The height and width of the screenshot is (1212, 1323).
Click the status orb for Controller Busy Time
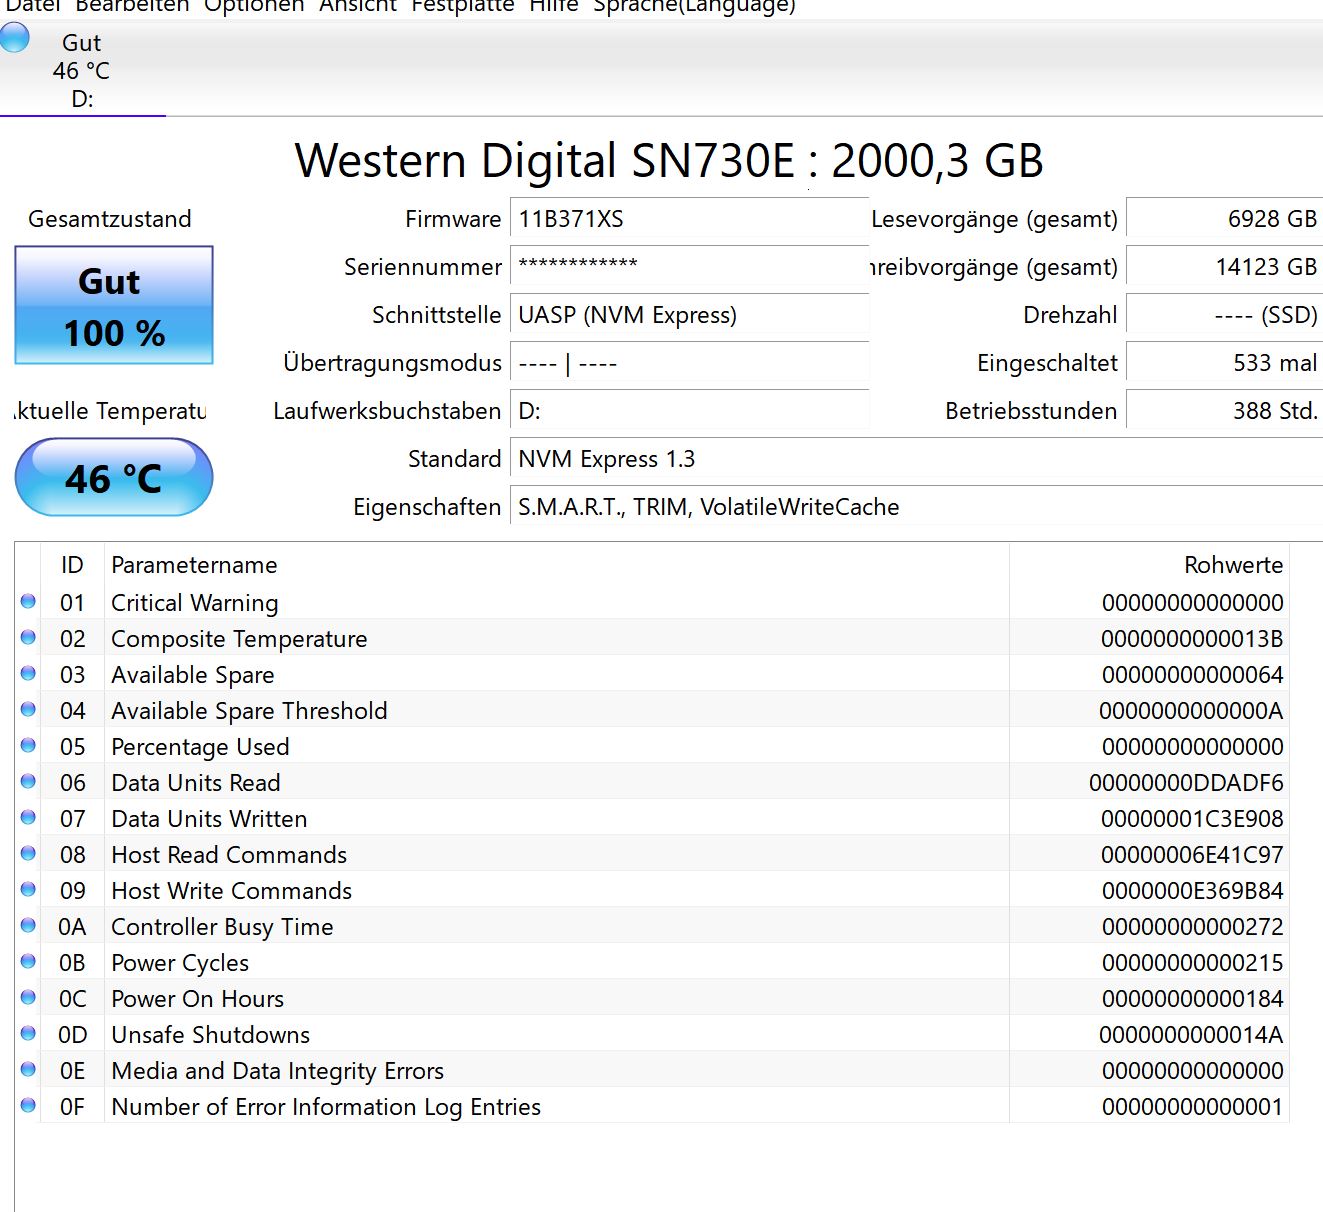(x=28, y=925)
